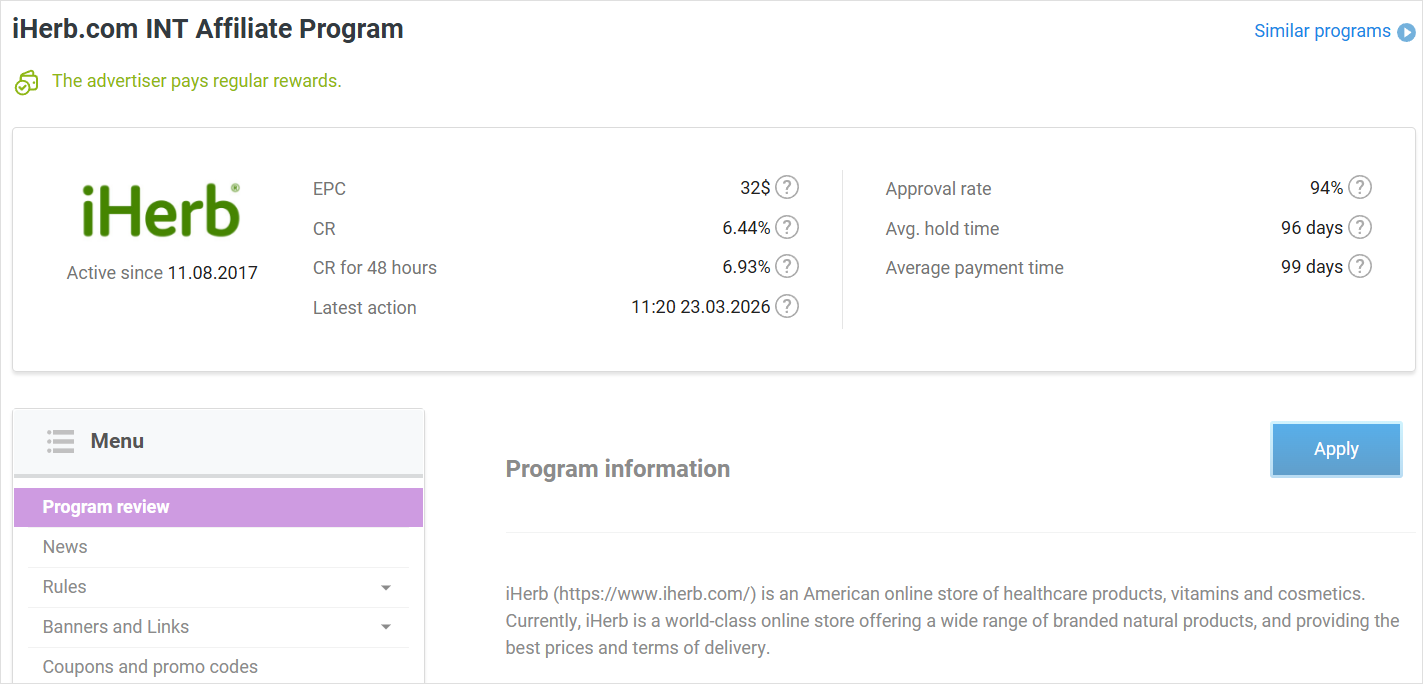Click the help icon next to Latest action
Viewport: 1423px width, 684px height.
coord(787,307)
